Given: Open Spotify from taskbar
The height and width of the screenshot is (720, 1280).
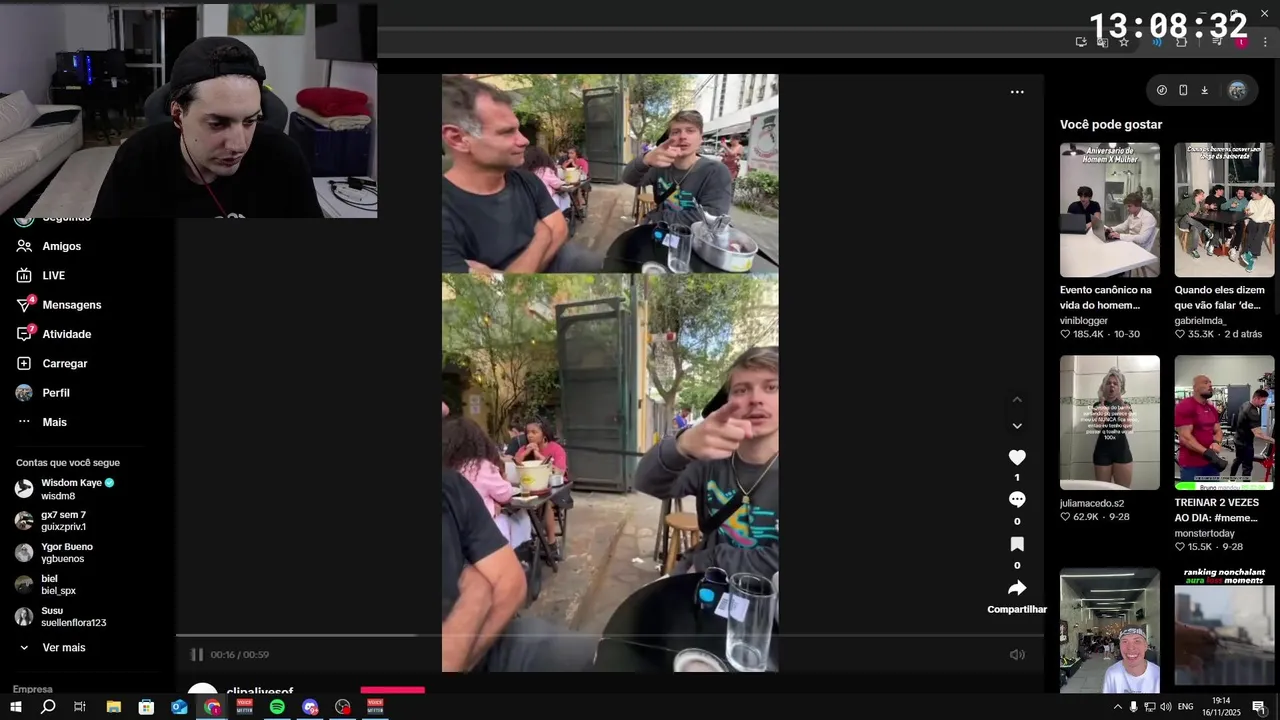Looking at the screenshot, I should click(x=277, y=707).
